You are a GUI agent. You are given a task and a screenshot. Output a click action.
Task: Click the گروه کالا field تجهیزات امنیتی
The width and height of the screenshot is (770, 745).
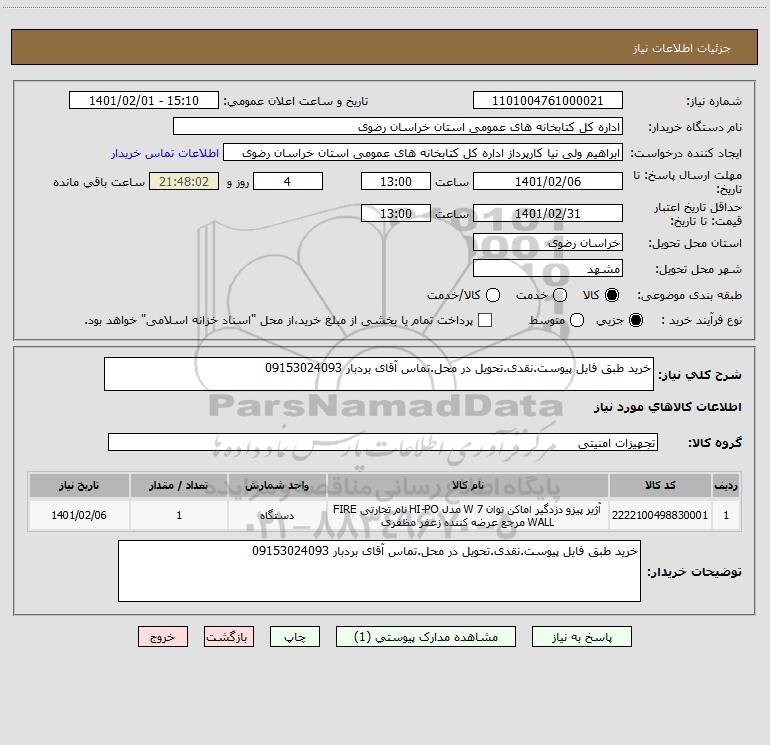pyautogui.click(x=383, y=442)
